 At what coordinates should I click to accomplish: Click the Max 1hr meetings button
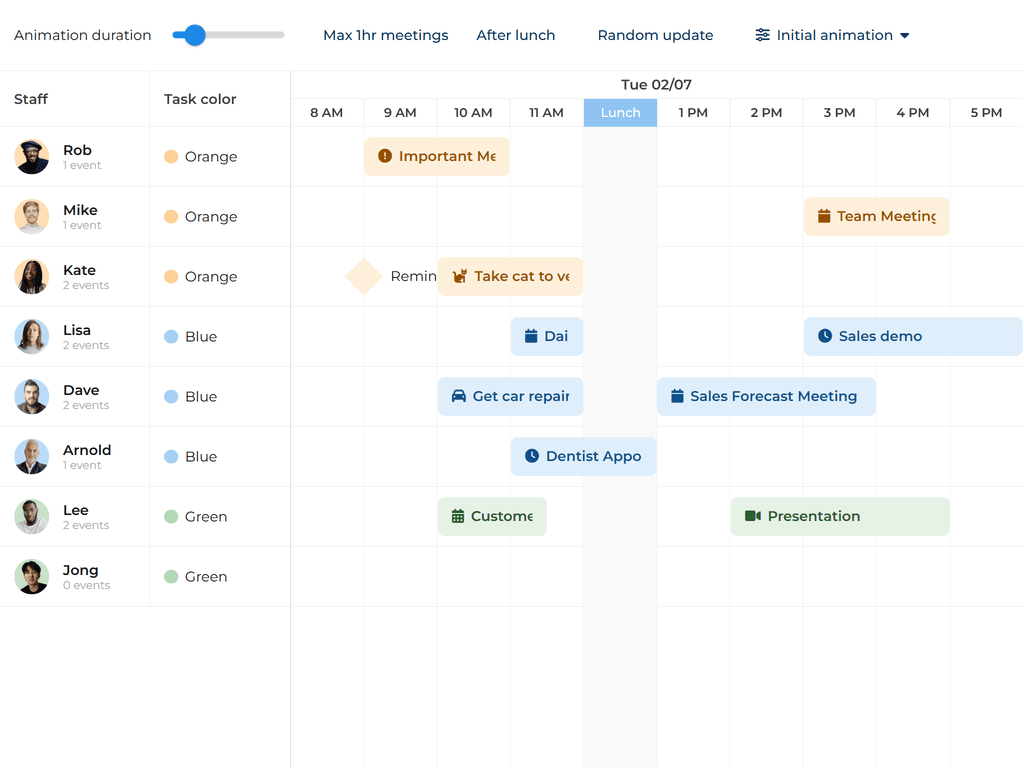385,35
